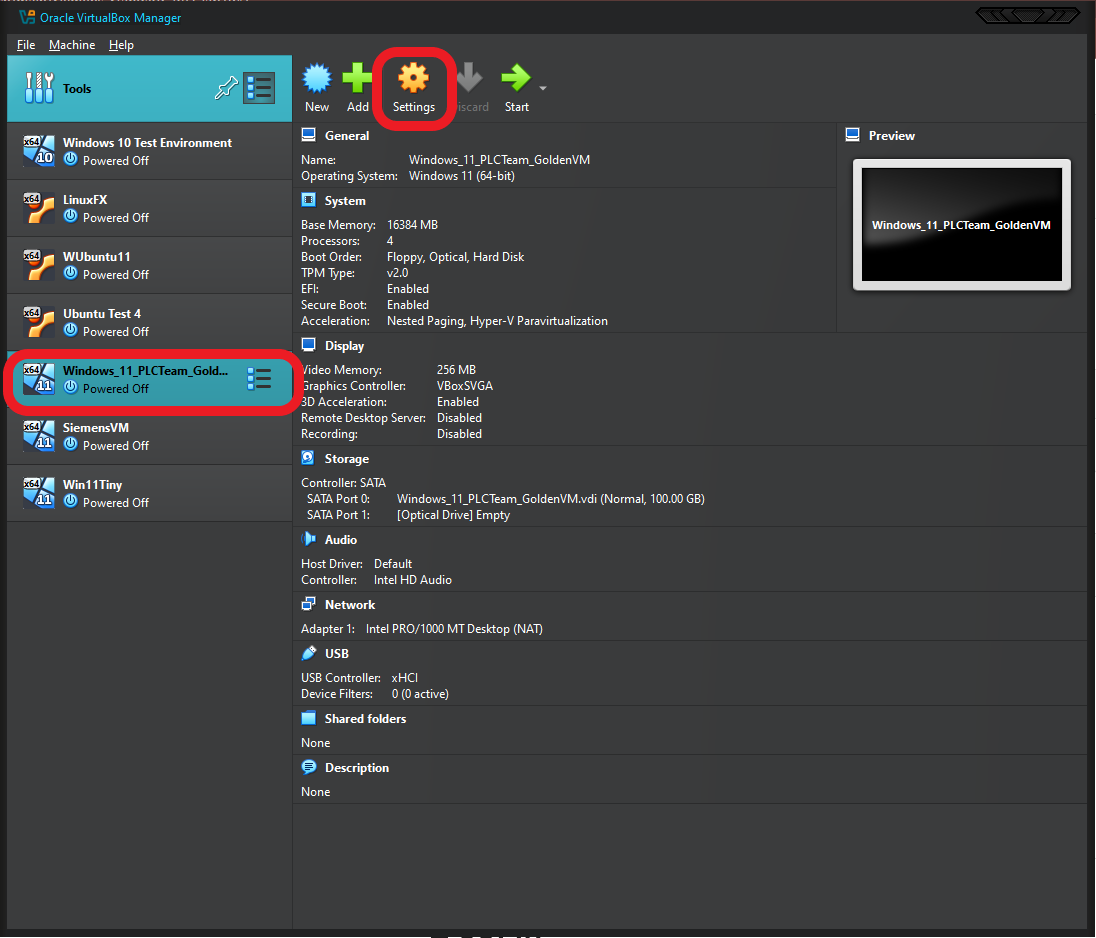Click the Shared folders section header

click(365, 719)
